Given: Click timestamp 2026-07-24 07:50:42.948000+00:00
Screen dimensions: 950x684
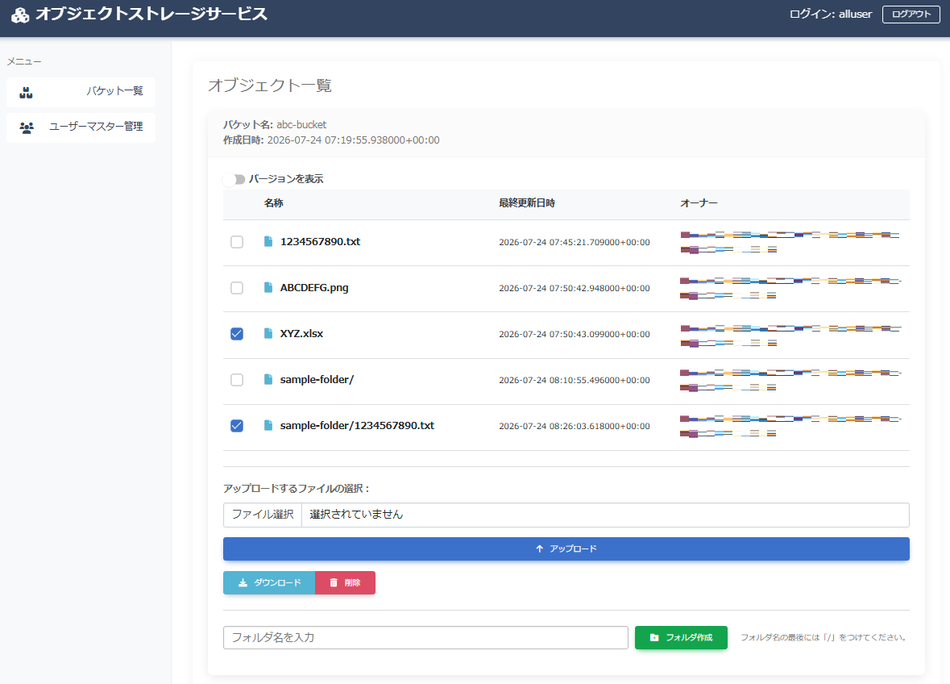Looking at the screenshot, I should coord(574,288).
